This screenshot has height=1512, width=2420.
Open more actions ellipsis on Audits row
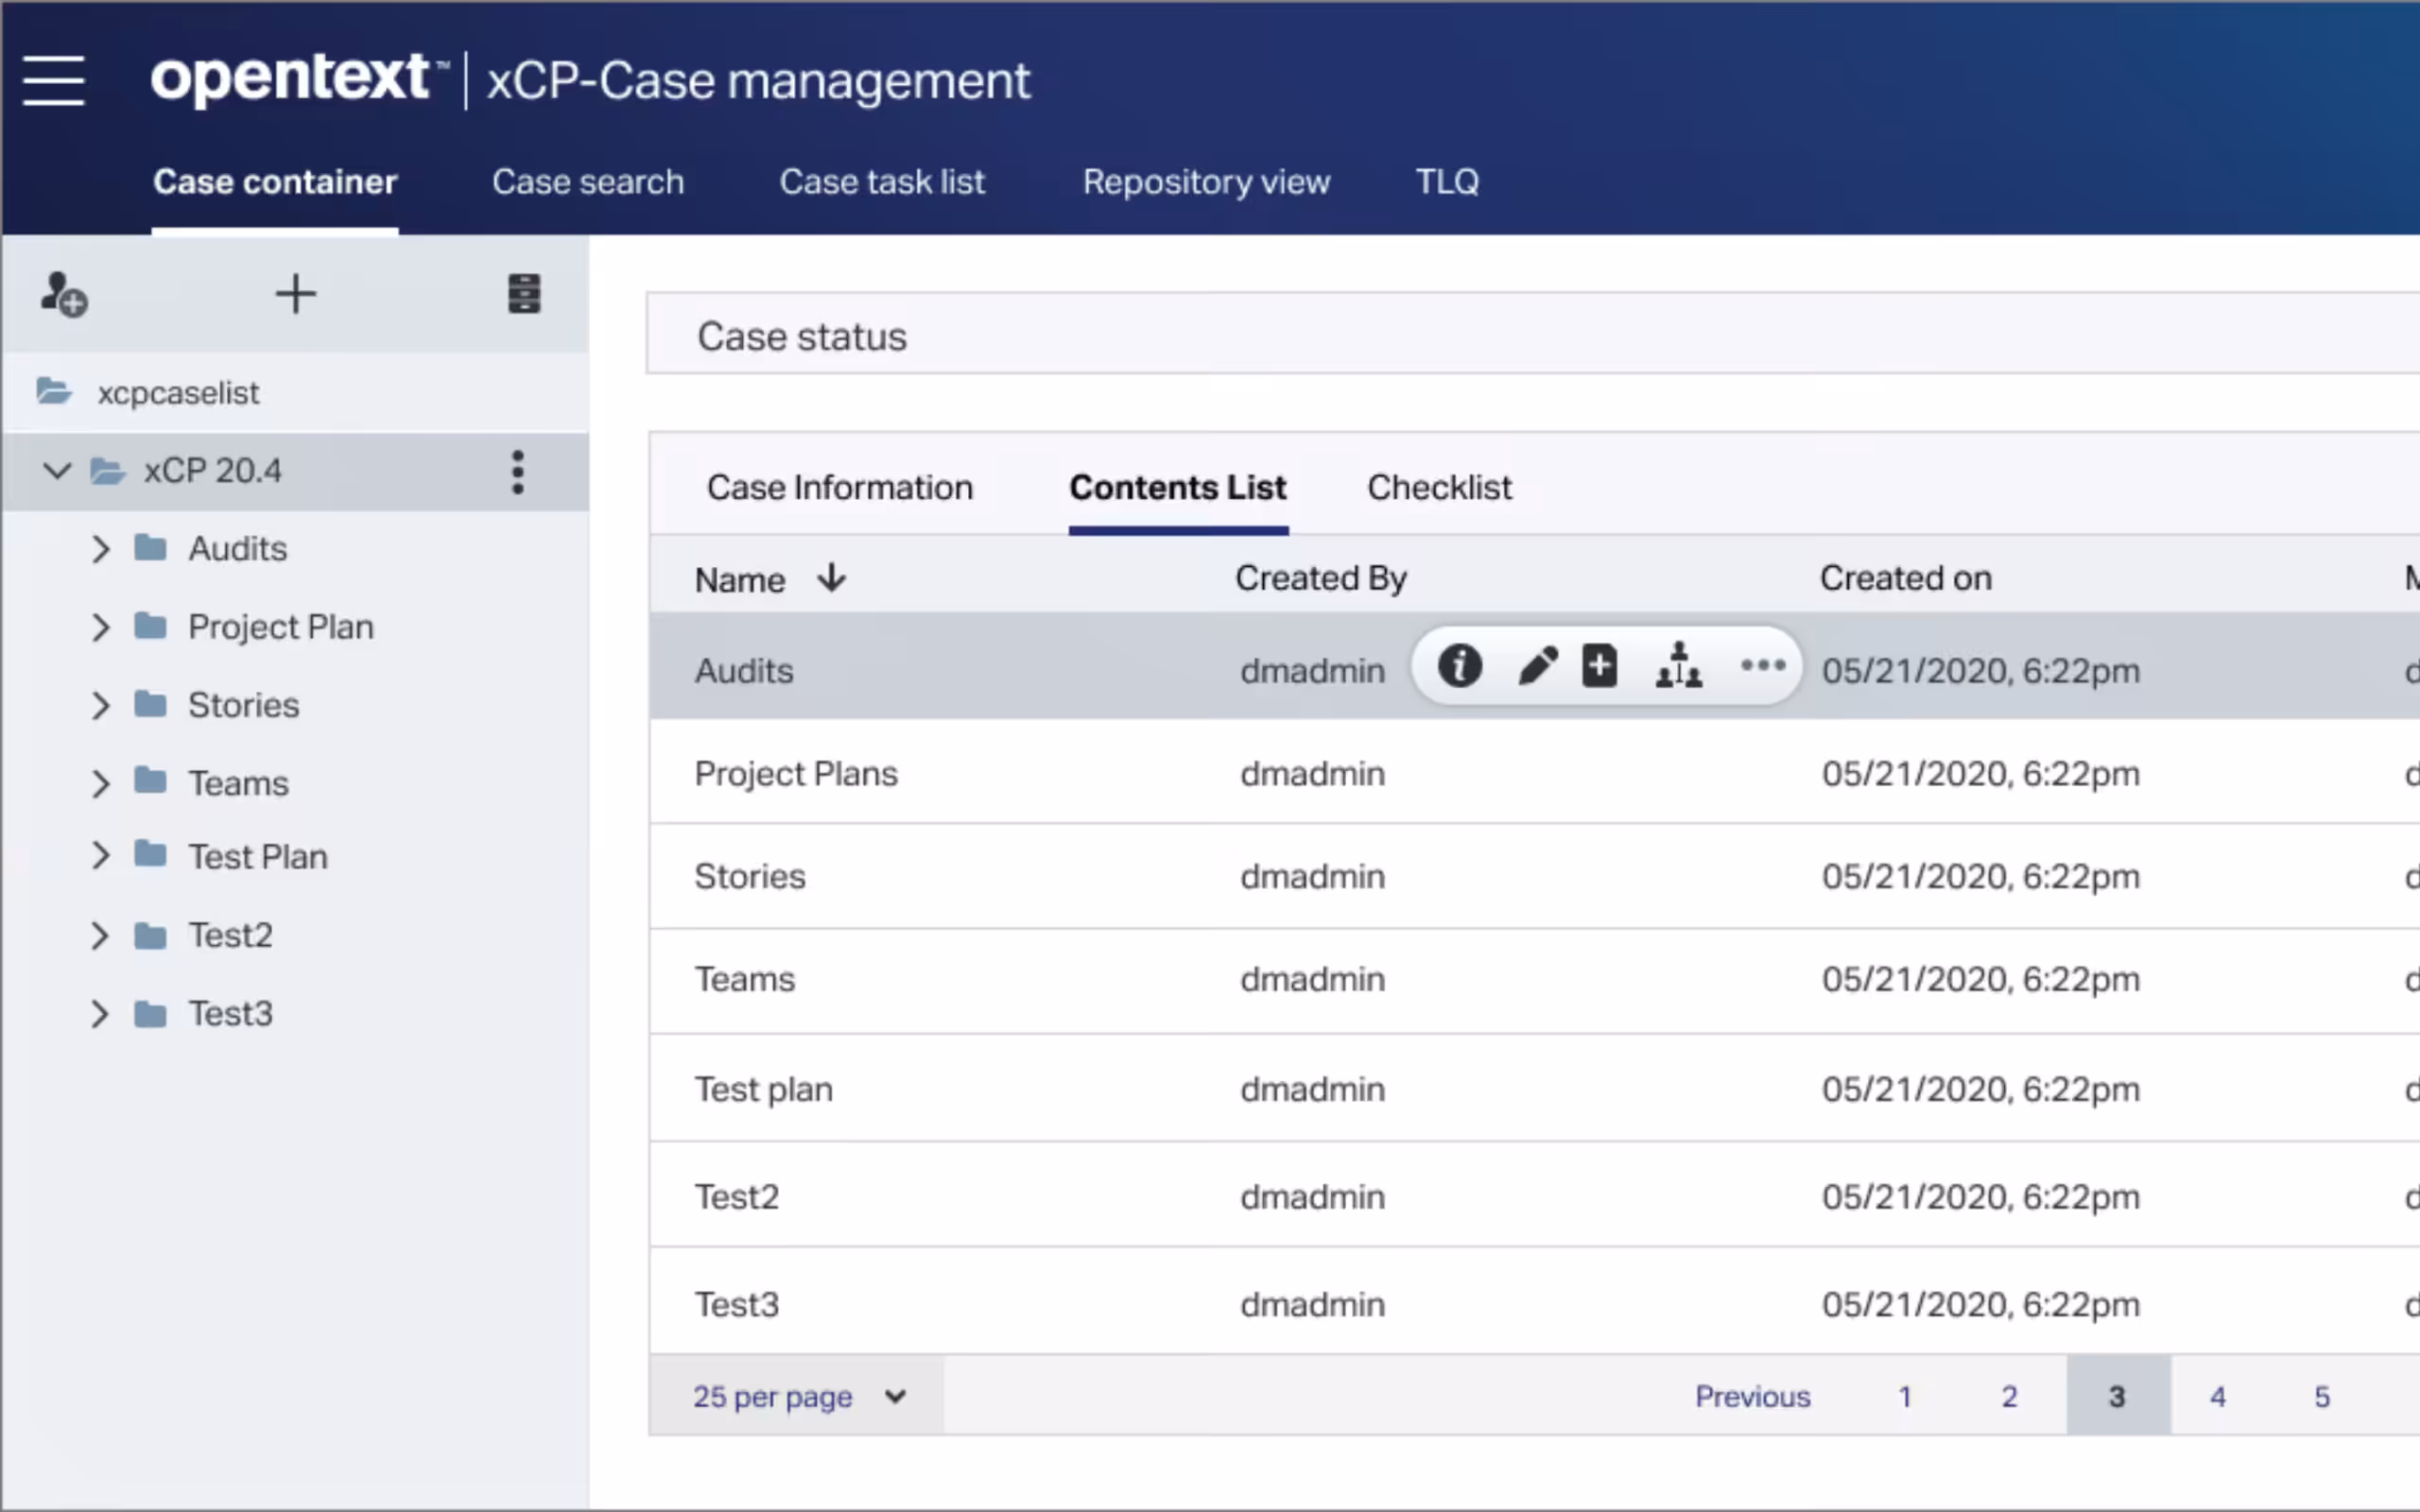tap(1762, 665)
